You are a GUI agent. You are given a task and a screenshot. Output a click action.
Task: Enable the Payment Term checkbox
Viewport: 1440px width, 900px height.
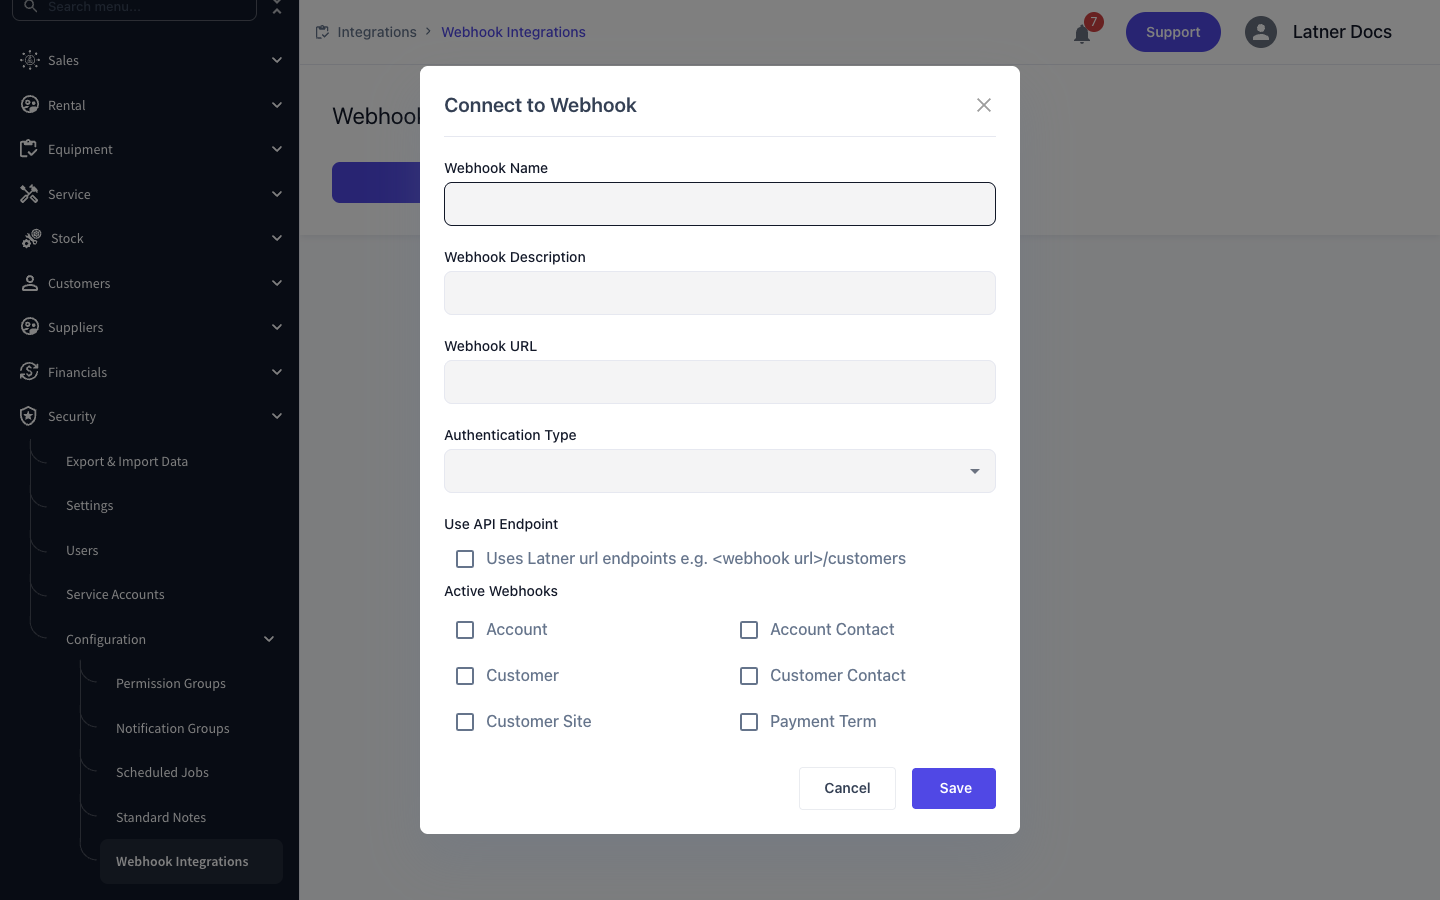[x=749, y=722]
